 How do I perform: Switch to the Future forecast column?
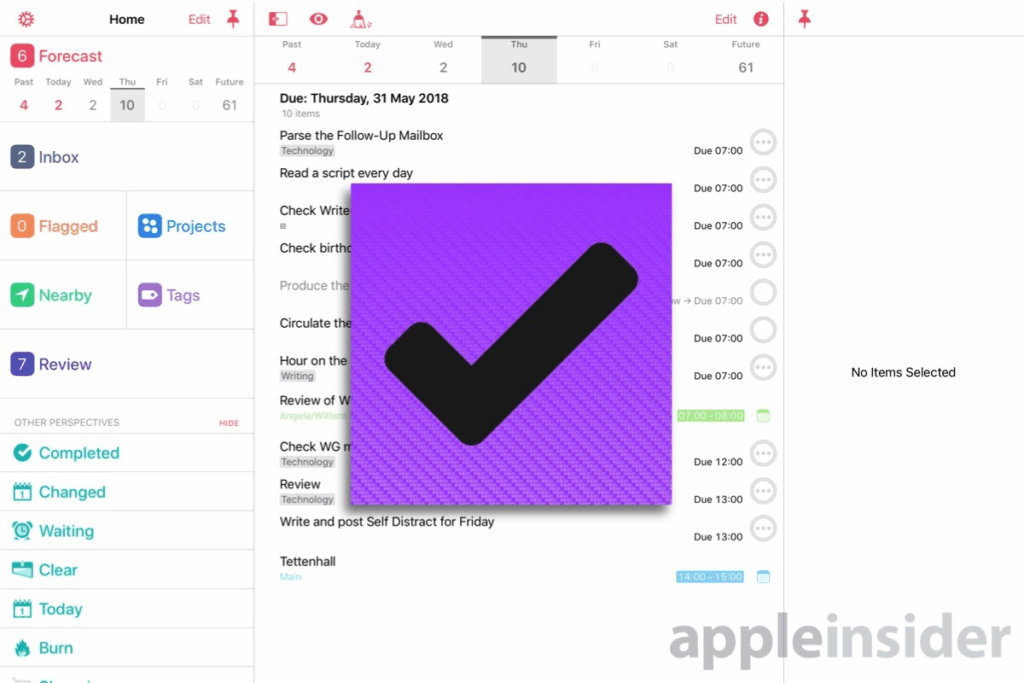[745, 59]
